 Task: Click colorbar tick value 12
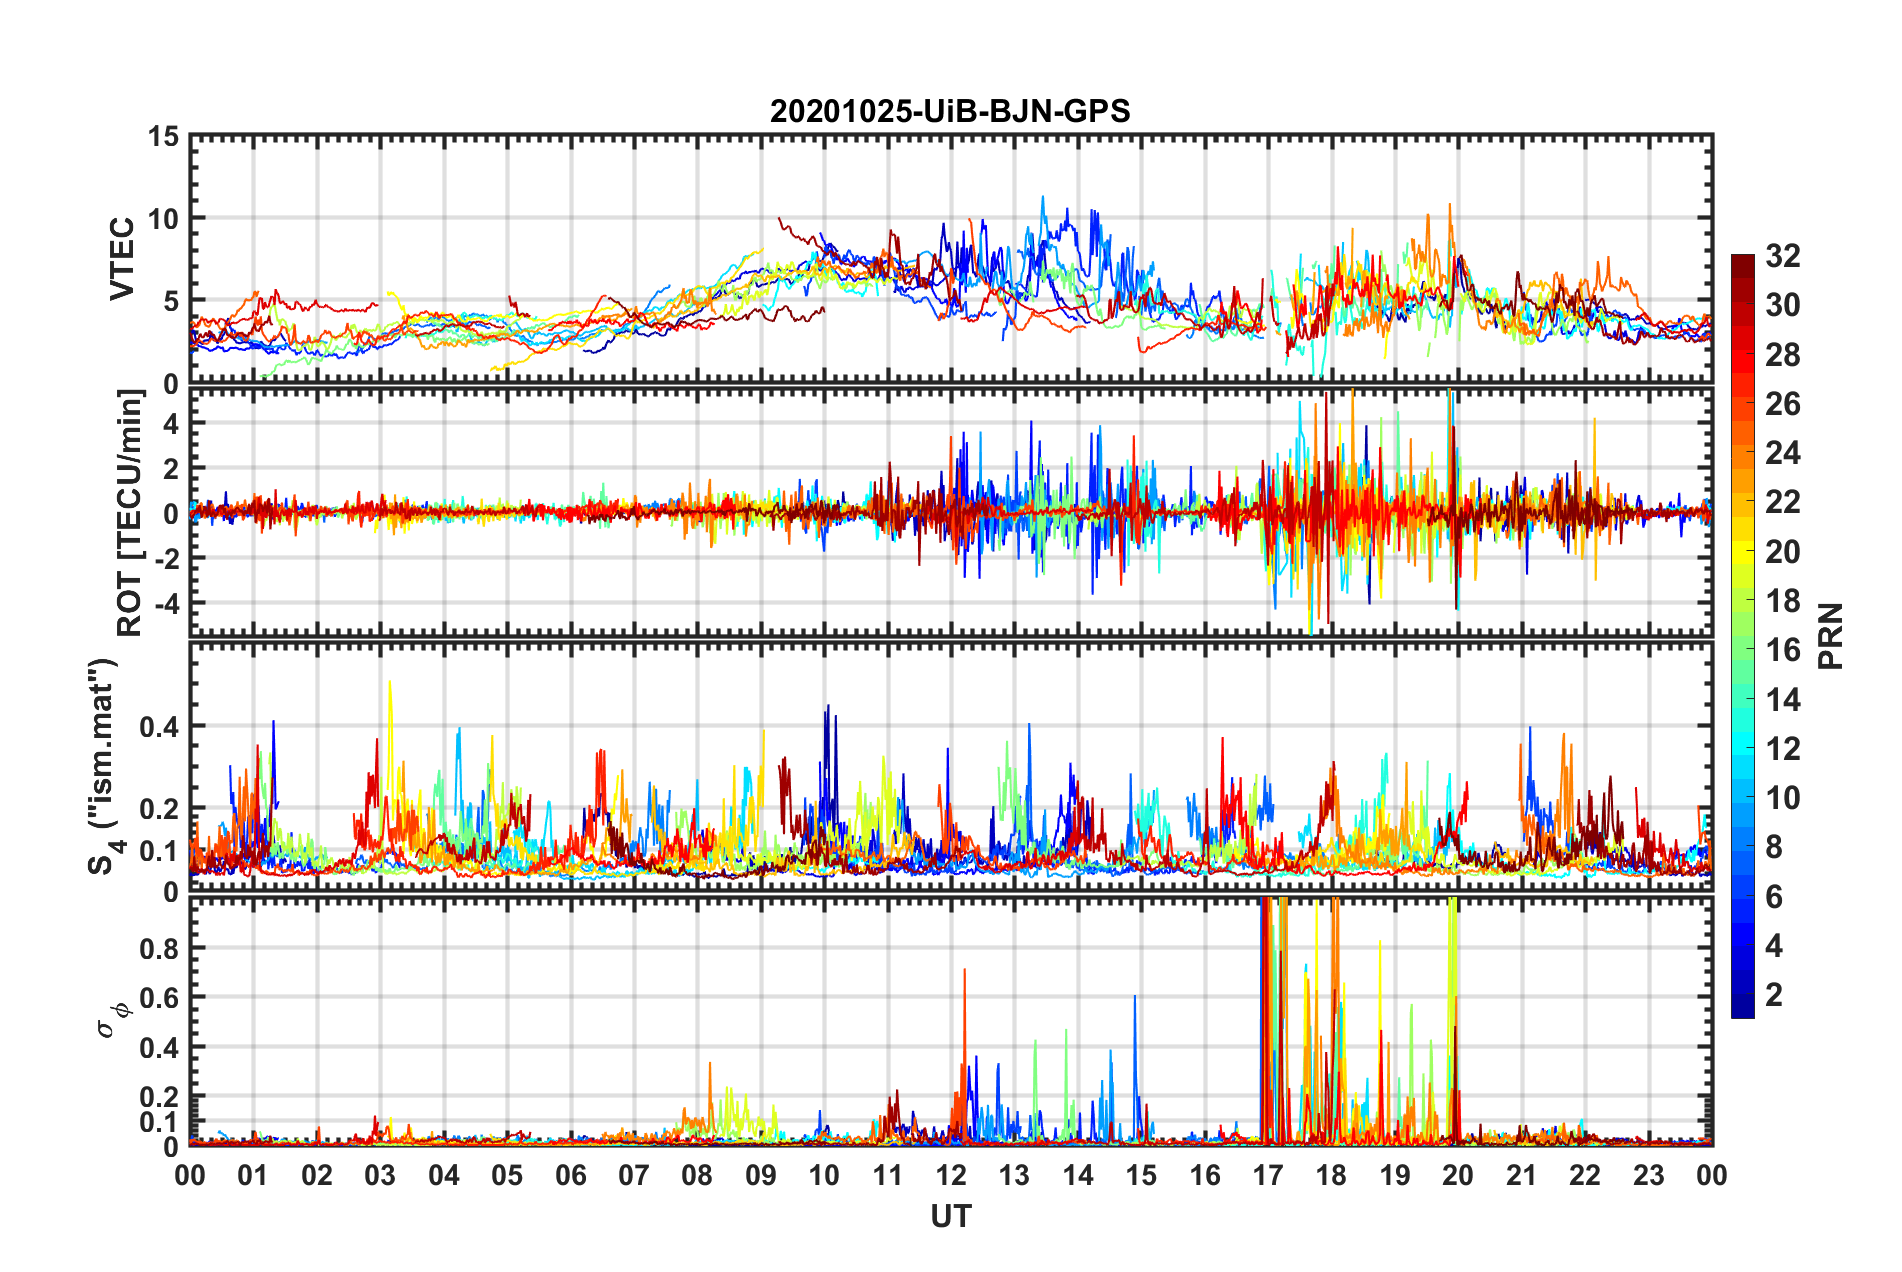click(1782, 748)
